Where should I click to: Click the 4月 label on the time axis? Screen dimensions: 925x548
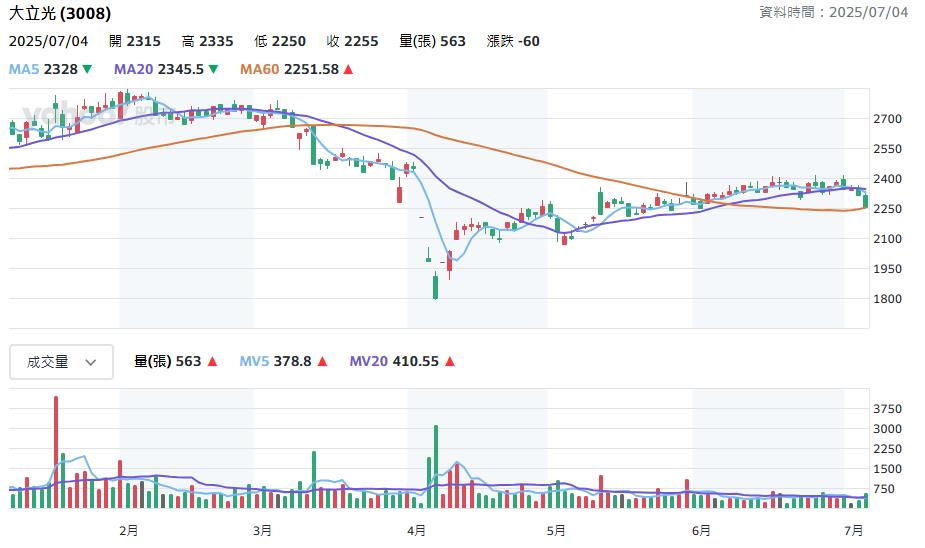416,531
